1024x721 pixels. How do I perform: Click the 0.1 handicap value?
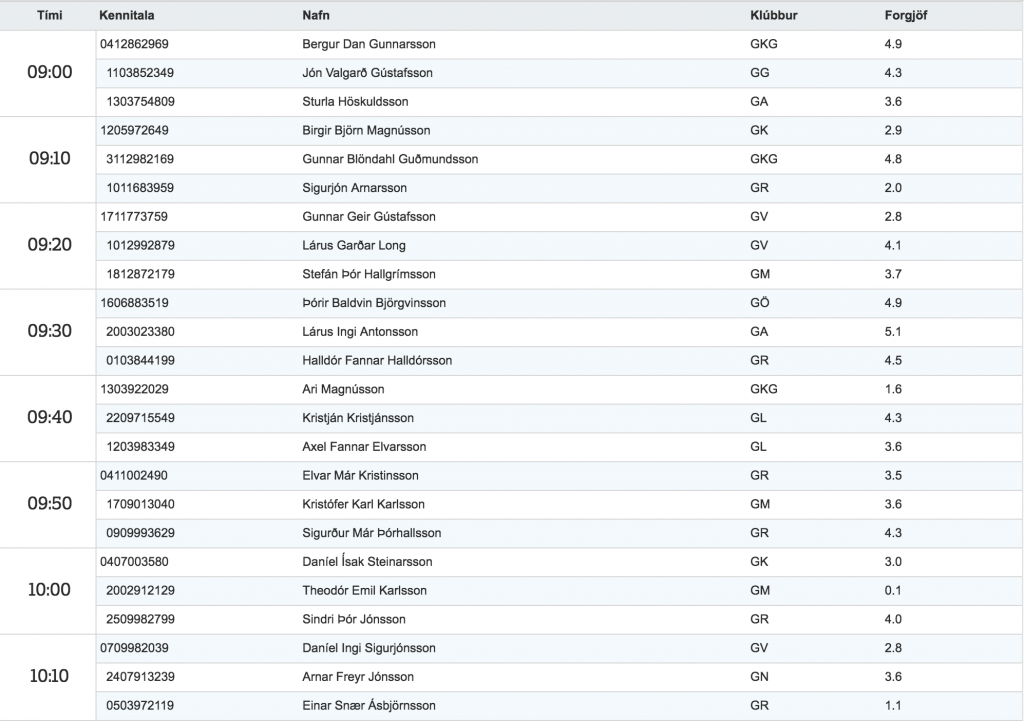click(x=893, y=590)
